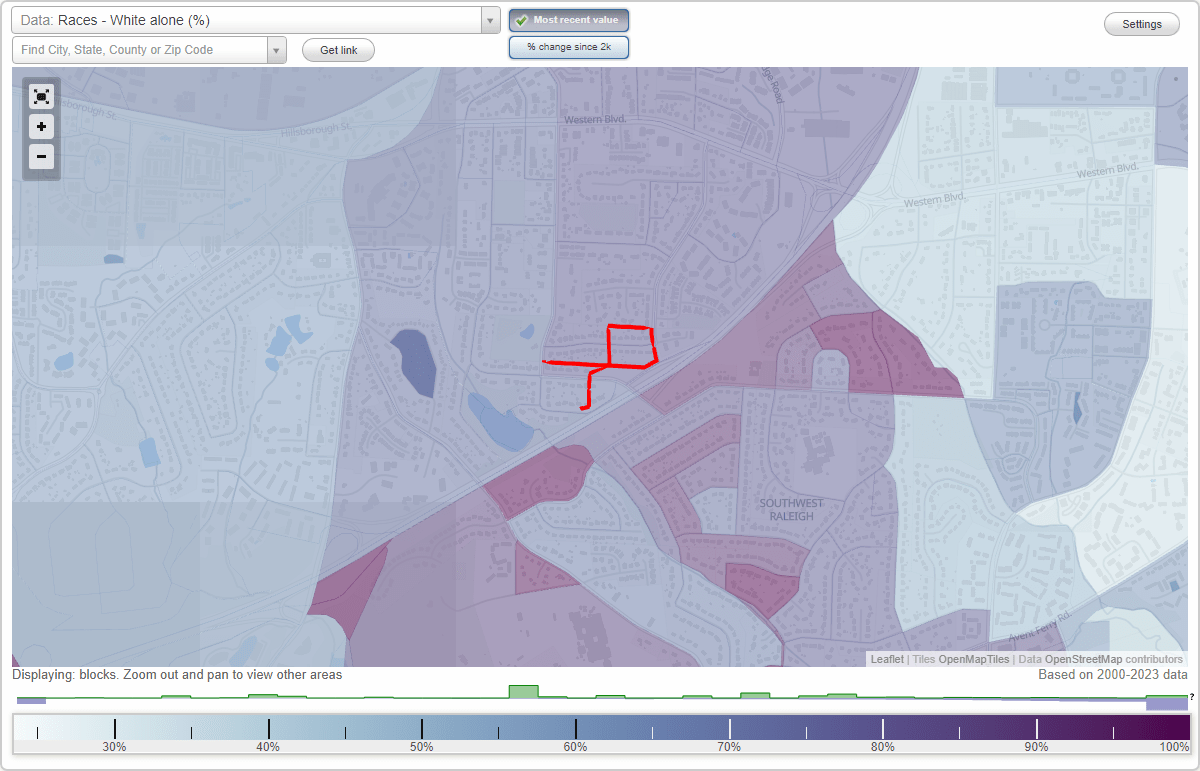The width and height of the screenshot is (1200, 771).
Task: Click the Get link button
Action: click(338, 50)
